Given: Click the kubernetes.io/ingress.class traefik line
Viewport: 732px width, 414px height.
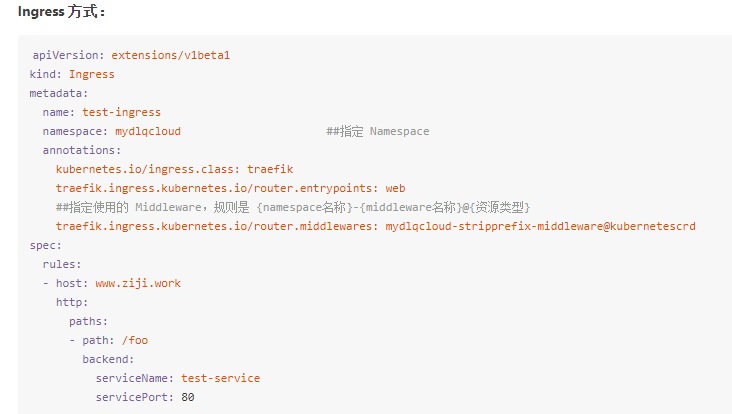Looking at the screenshot, I should tap(175, 169).
